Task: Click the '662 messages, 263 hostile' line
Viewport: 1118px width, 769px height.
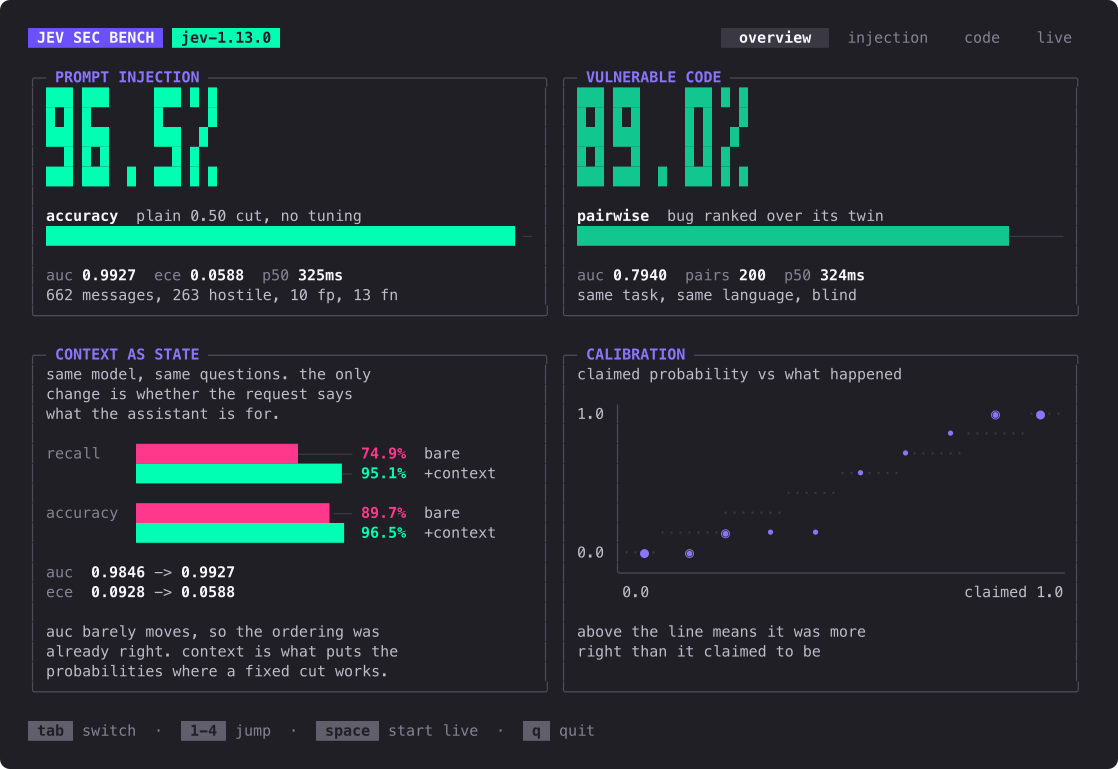Action: (x=222, y=295)
